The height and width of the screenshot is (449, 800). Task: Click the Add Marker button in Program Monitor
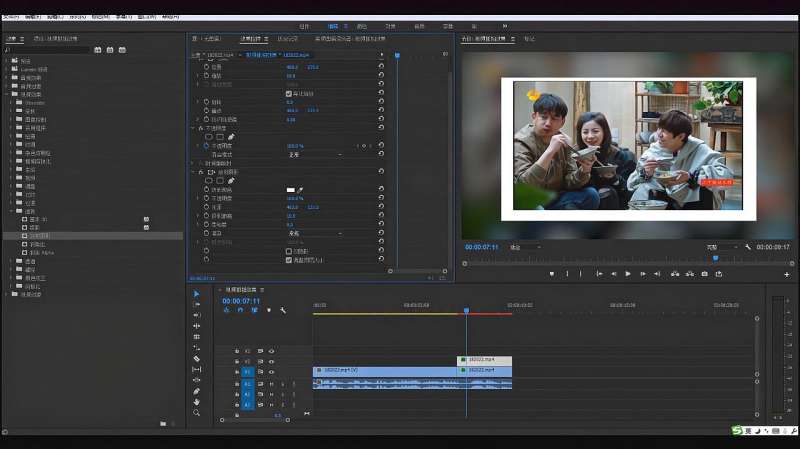pyautogui.click(x=551, y=273)
